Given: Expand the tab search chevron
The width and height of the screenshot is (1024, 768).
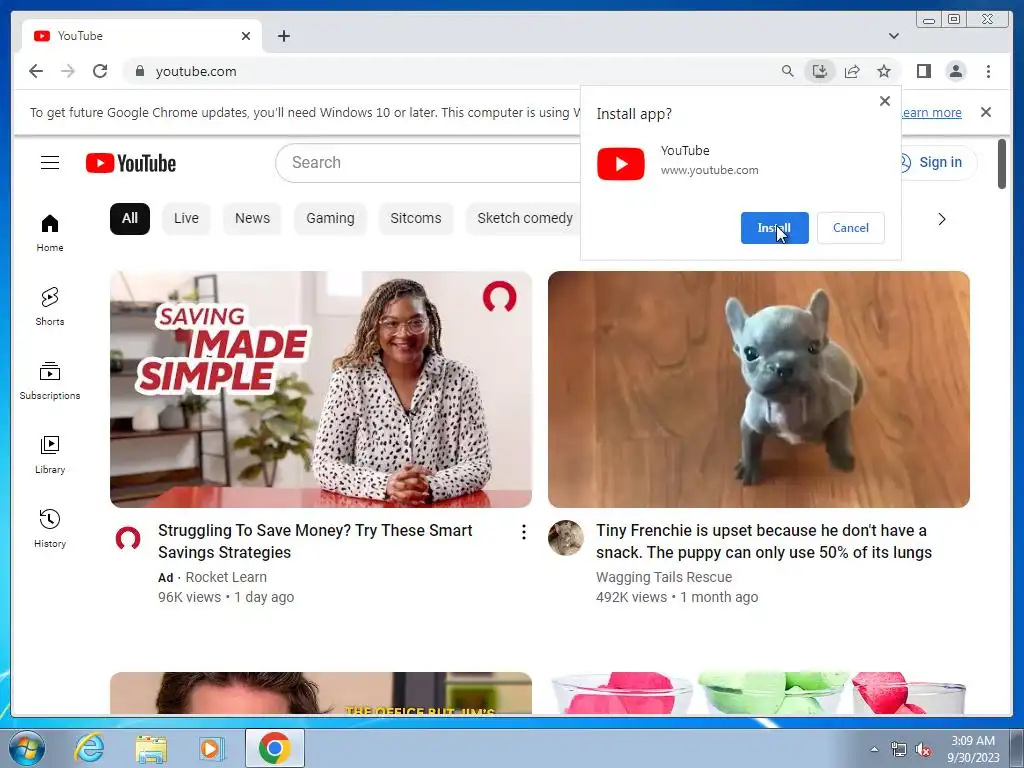Looking at the screenshot, I should pyautogui.click(x=893, y=36).
